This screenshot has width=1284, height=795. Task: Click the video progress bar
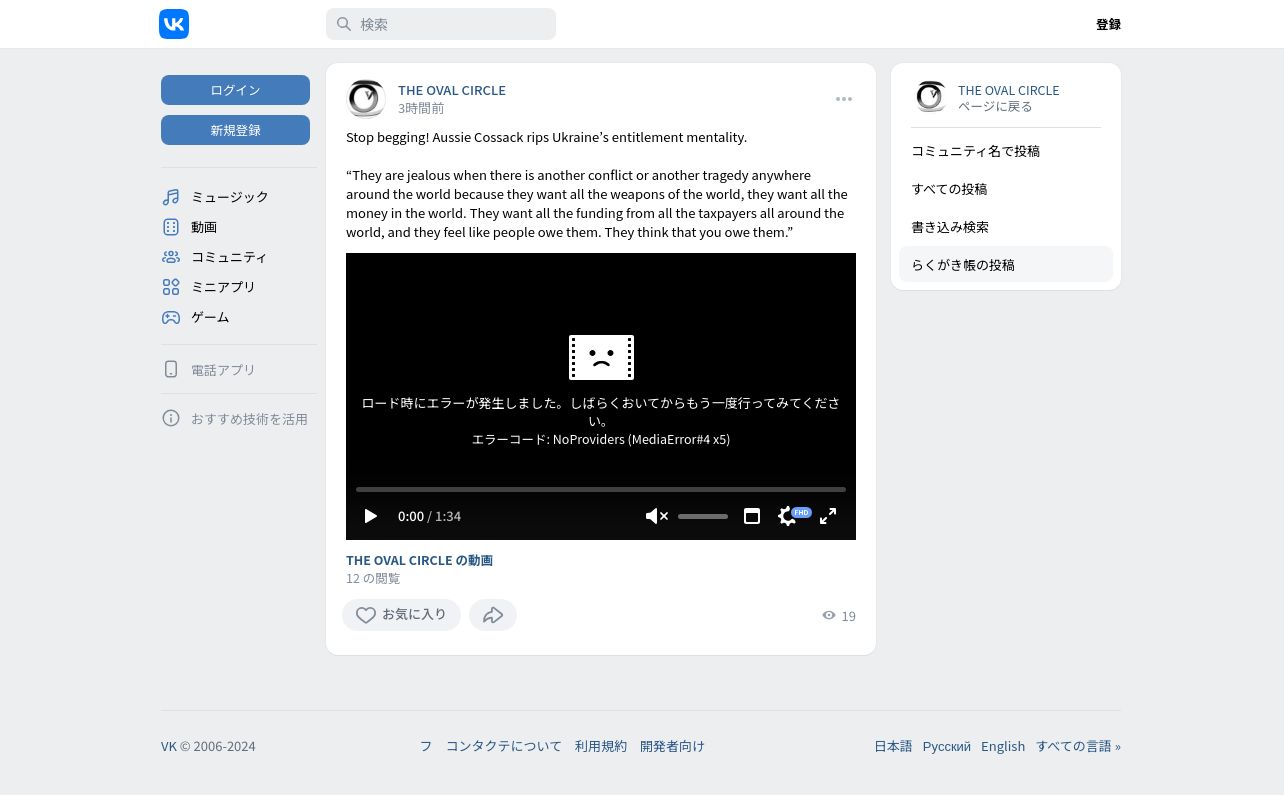(601, 489)
